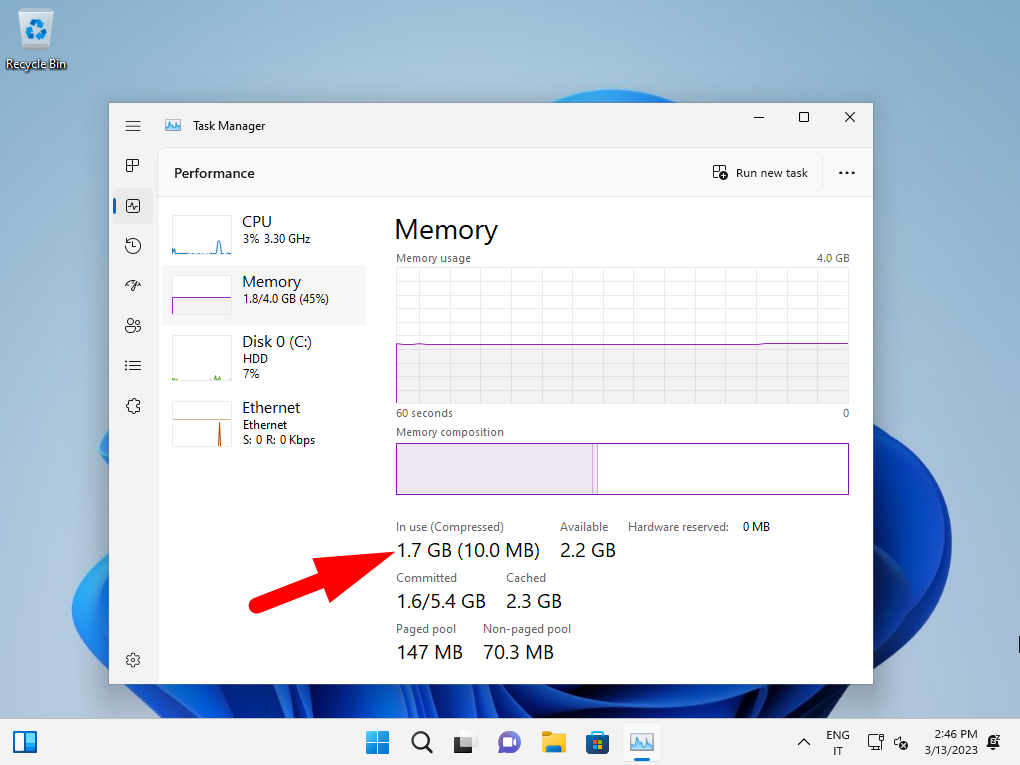Open Microsoft Store from the taskbar
The image size is (1020, 765).
coord(597,742)
